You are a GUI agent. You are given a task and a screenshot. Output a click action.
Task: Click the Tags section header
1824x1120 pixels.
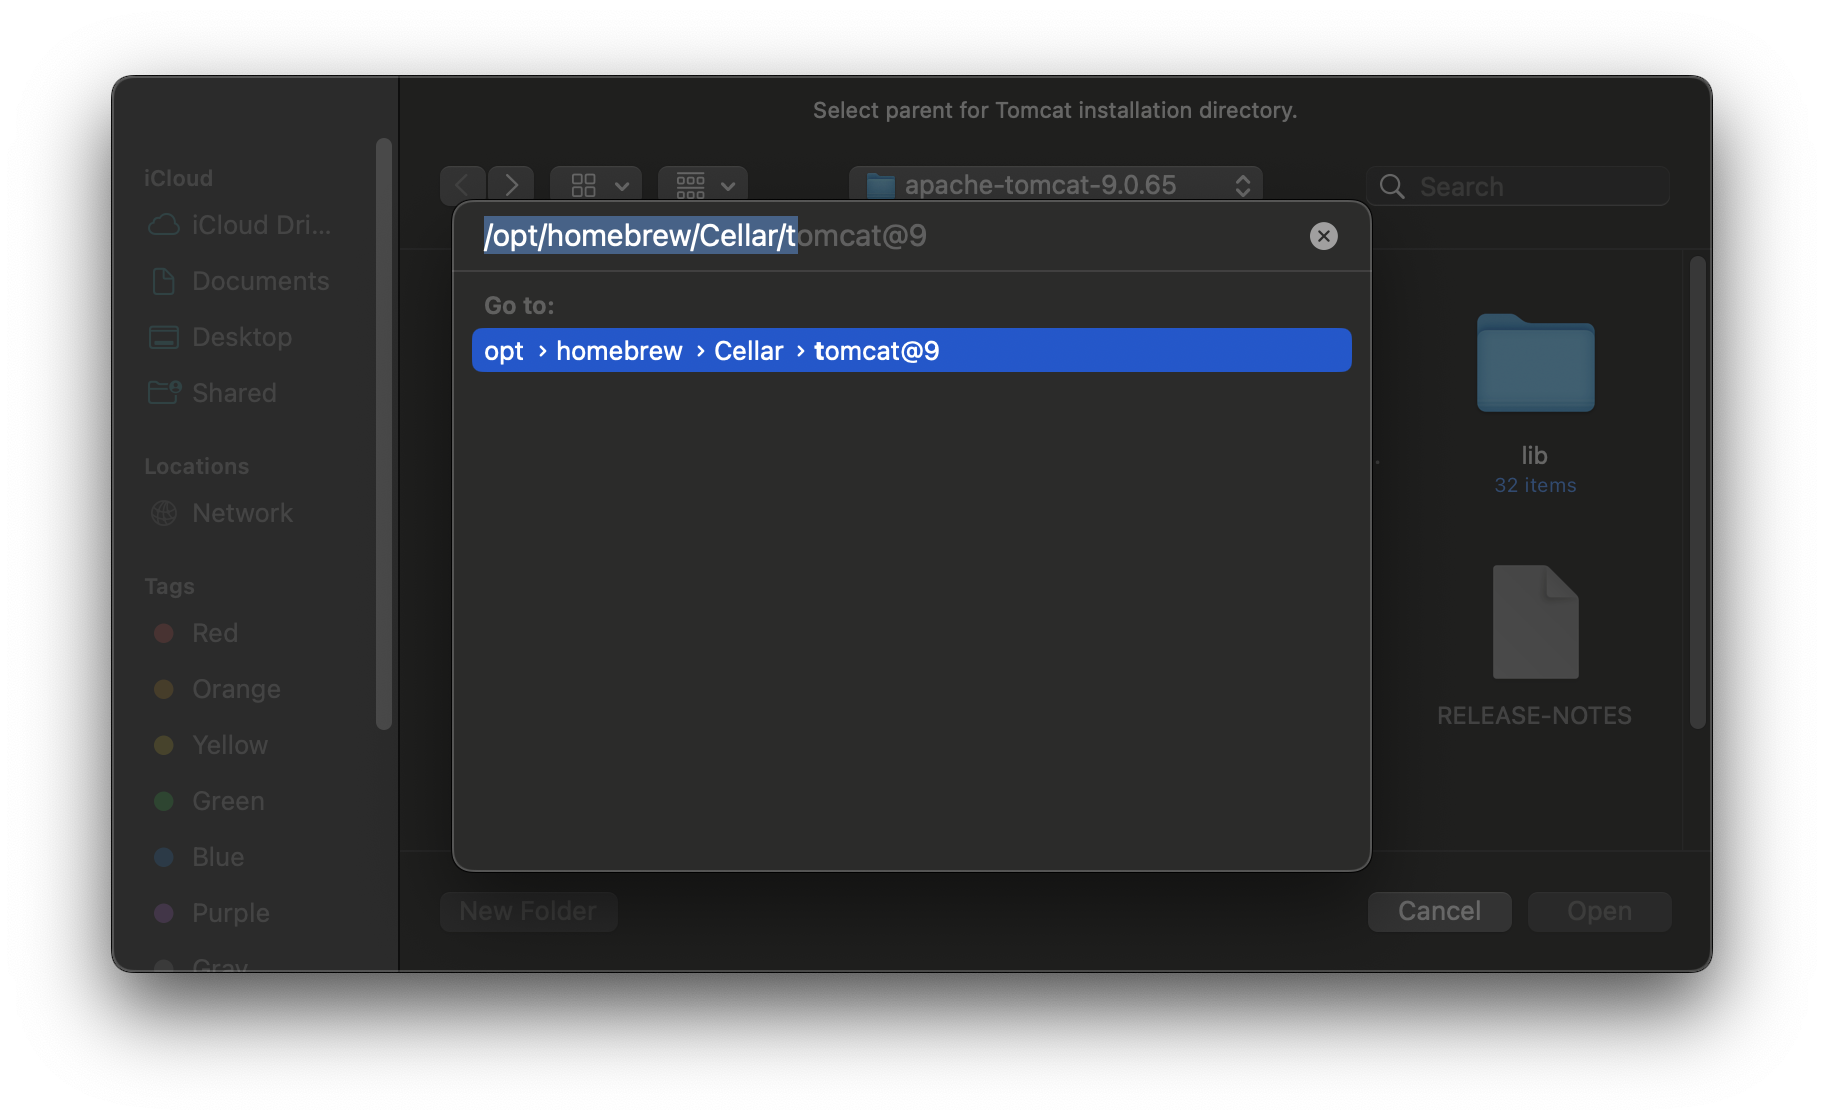click(x=169, y=586)
